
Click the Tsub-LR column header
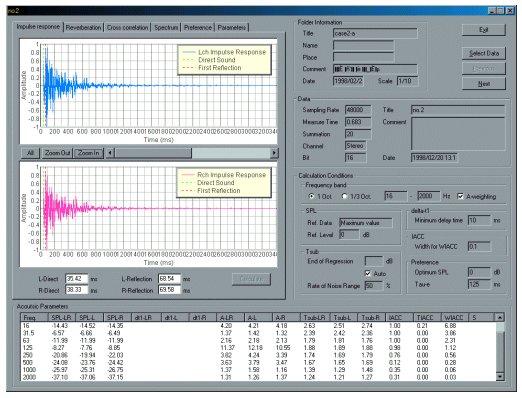pos(315,317)
